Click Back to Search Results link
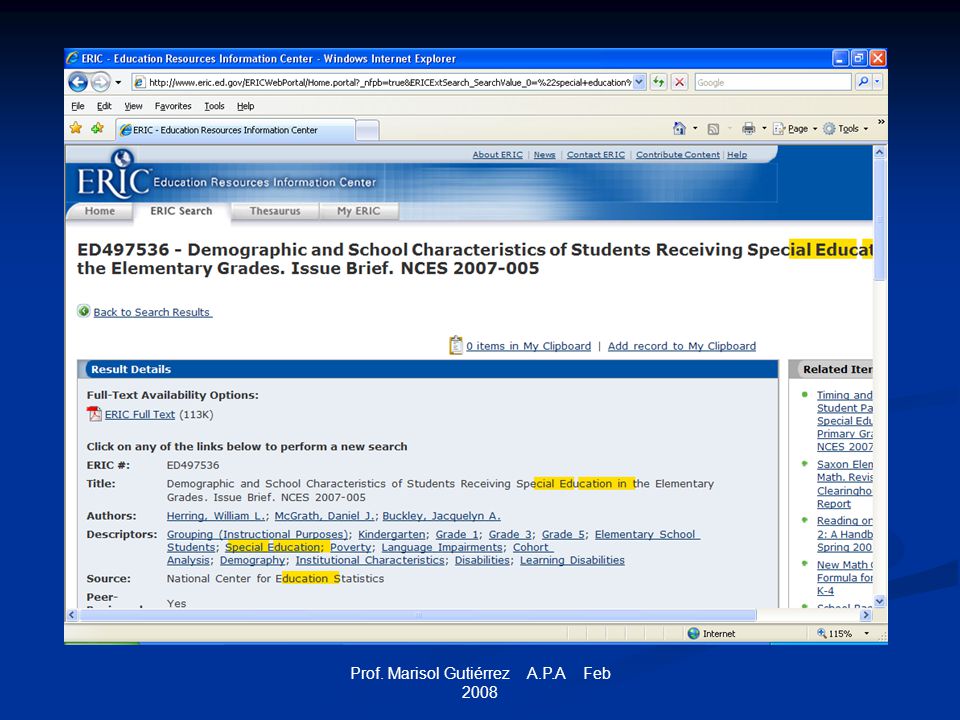The image size is (960, 720). (x=152, y=312)
